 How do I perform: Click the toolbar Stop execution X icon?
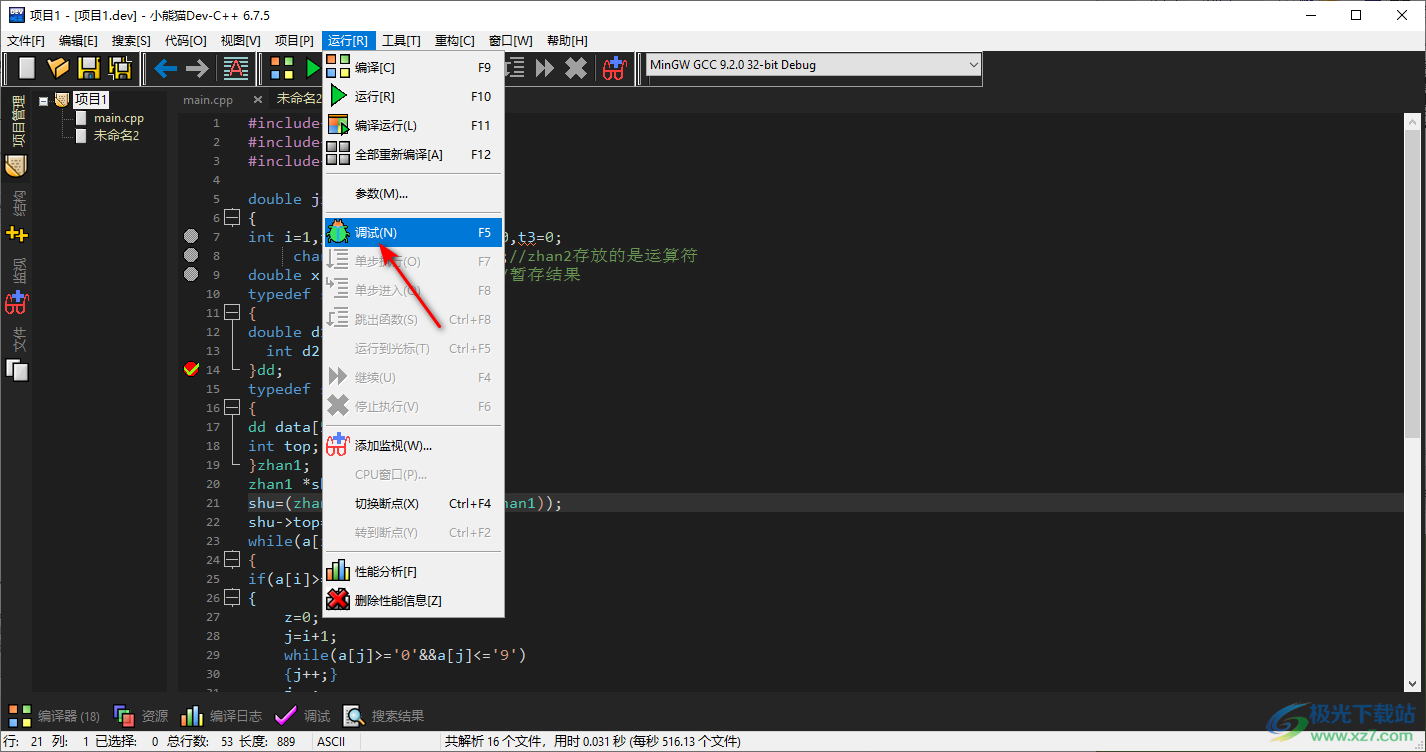point(576,68)
